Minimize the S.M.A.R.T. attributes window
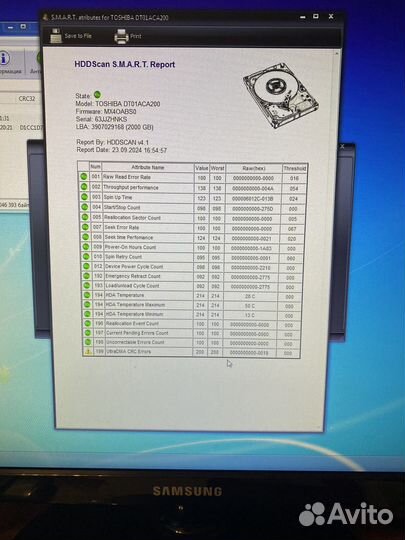Screen dimensions: 405x540 click(x=303, y=17)
